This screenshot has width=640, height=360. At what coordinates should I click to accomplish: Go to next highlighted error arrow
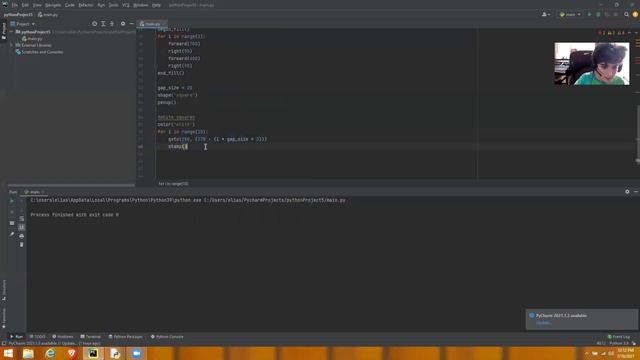pyautogui.click(x=636, y=33)
